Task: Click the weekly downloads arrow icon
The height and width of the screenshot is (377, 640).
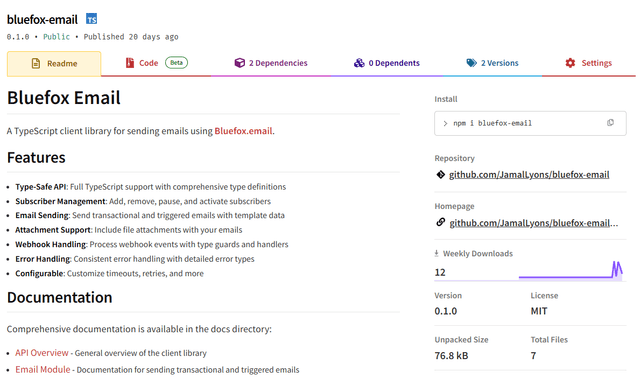Action: [x=436, y=253]
